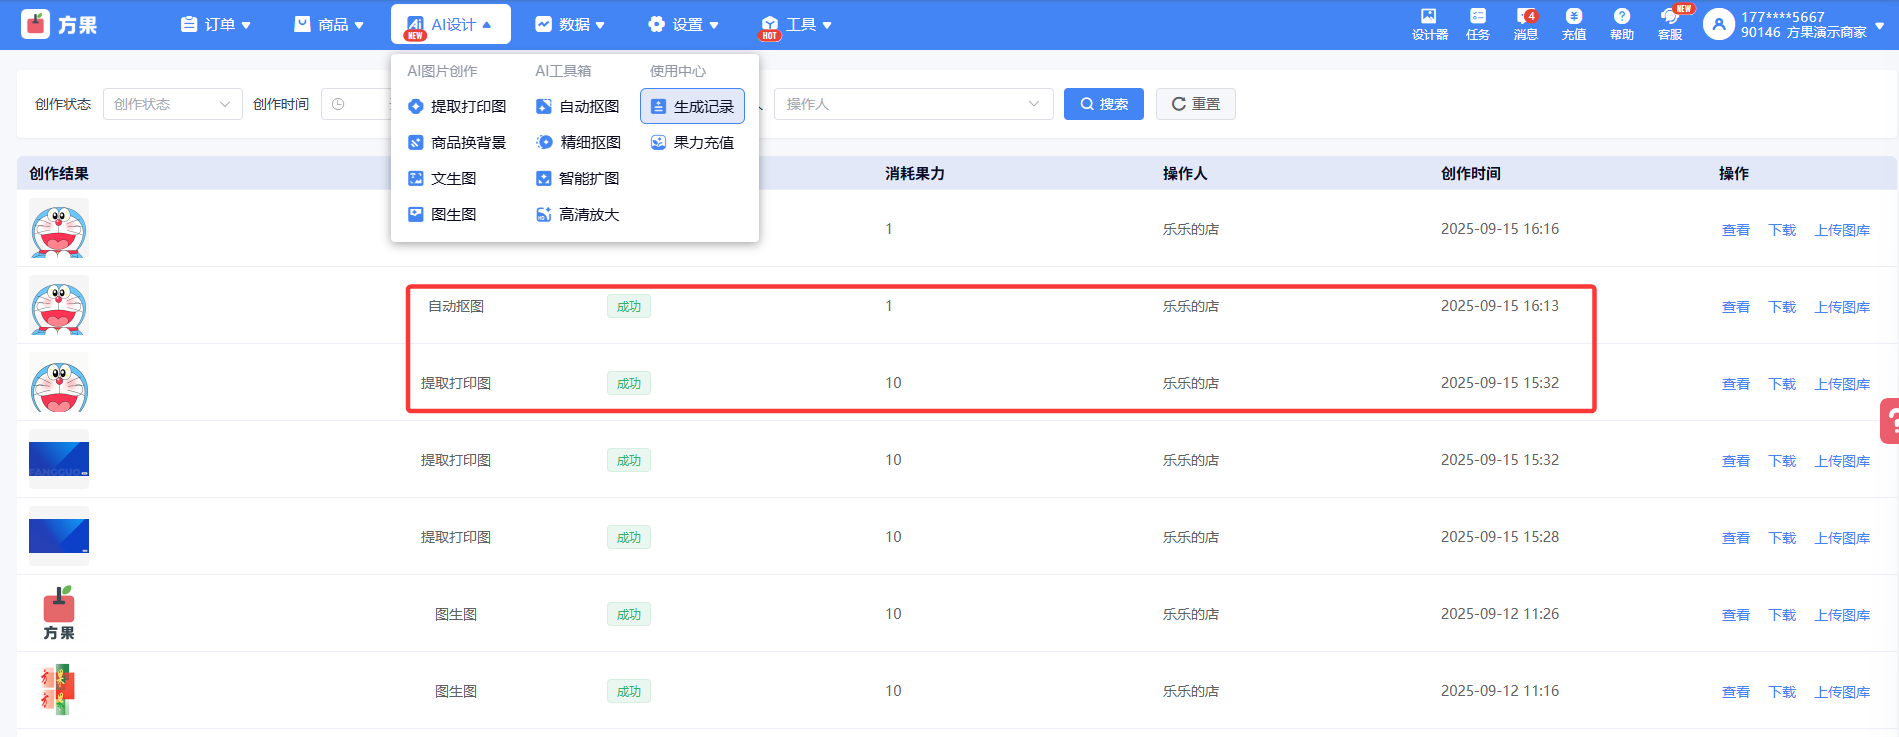1899x737 pixels.
Task: Open the 方果 apple logo thumbnail
Action: 59,613
